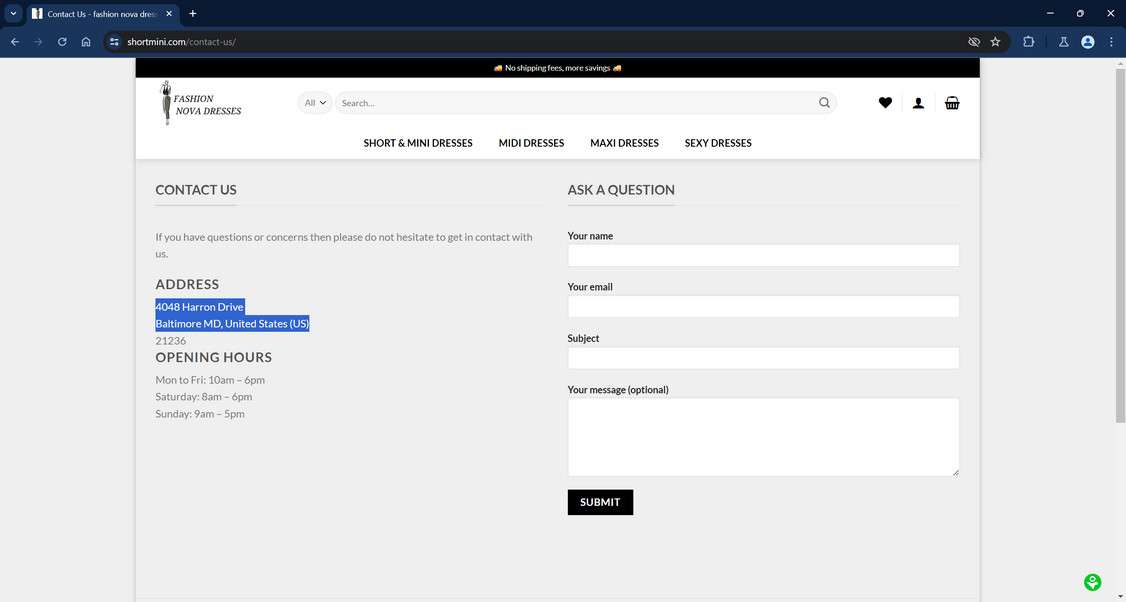Viewport: 1126px width, 602px height.
Task: Click the Saturday: 8am – 6pm text
Action: [x=204, y=397]
